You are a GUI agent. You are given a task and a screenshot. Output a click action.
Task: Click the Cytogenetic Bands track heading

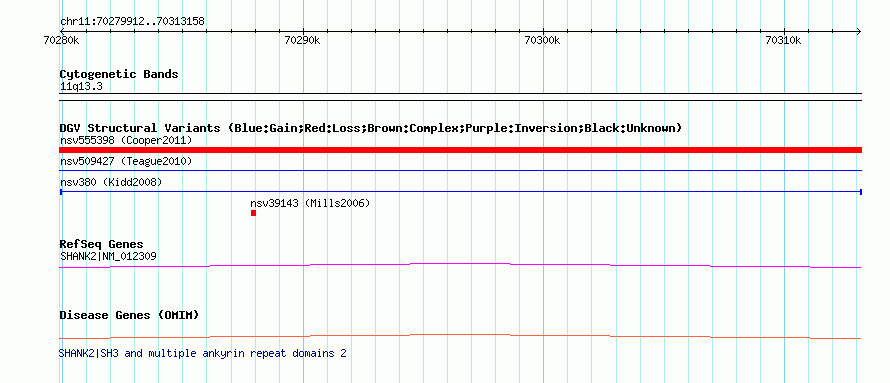119,74
